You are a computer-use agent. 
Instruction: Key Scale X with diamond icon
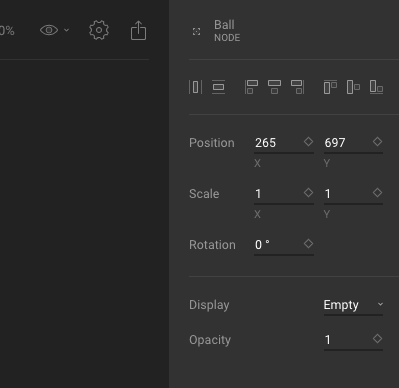308,193
